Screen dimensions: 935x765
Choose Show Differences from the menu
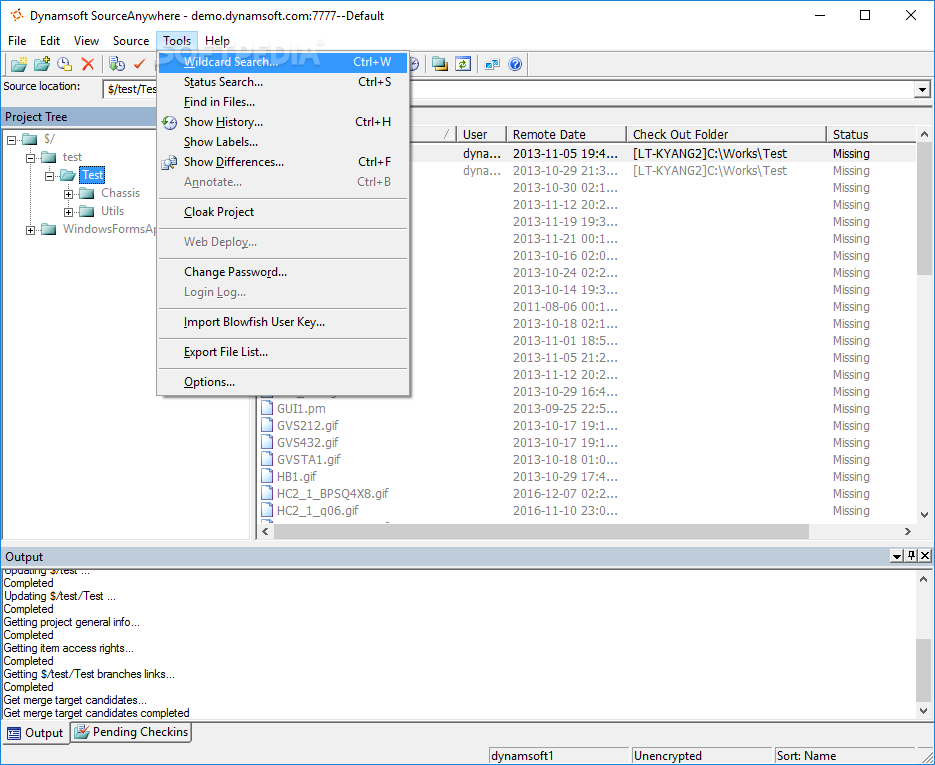tap(283, 162)
